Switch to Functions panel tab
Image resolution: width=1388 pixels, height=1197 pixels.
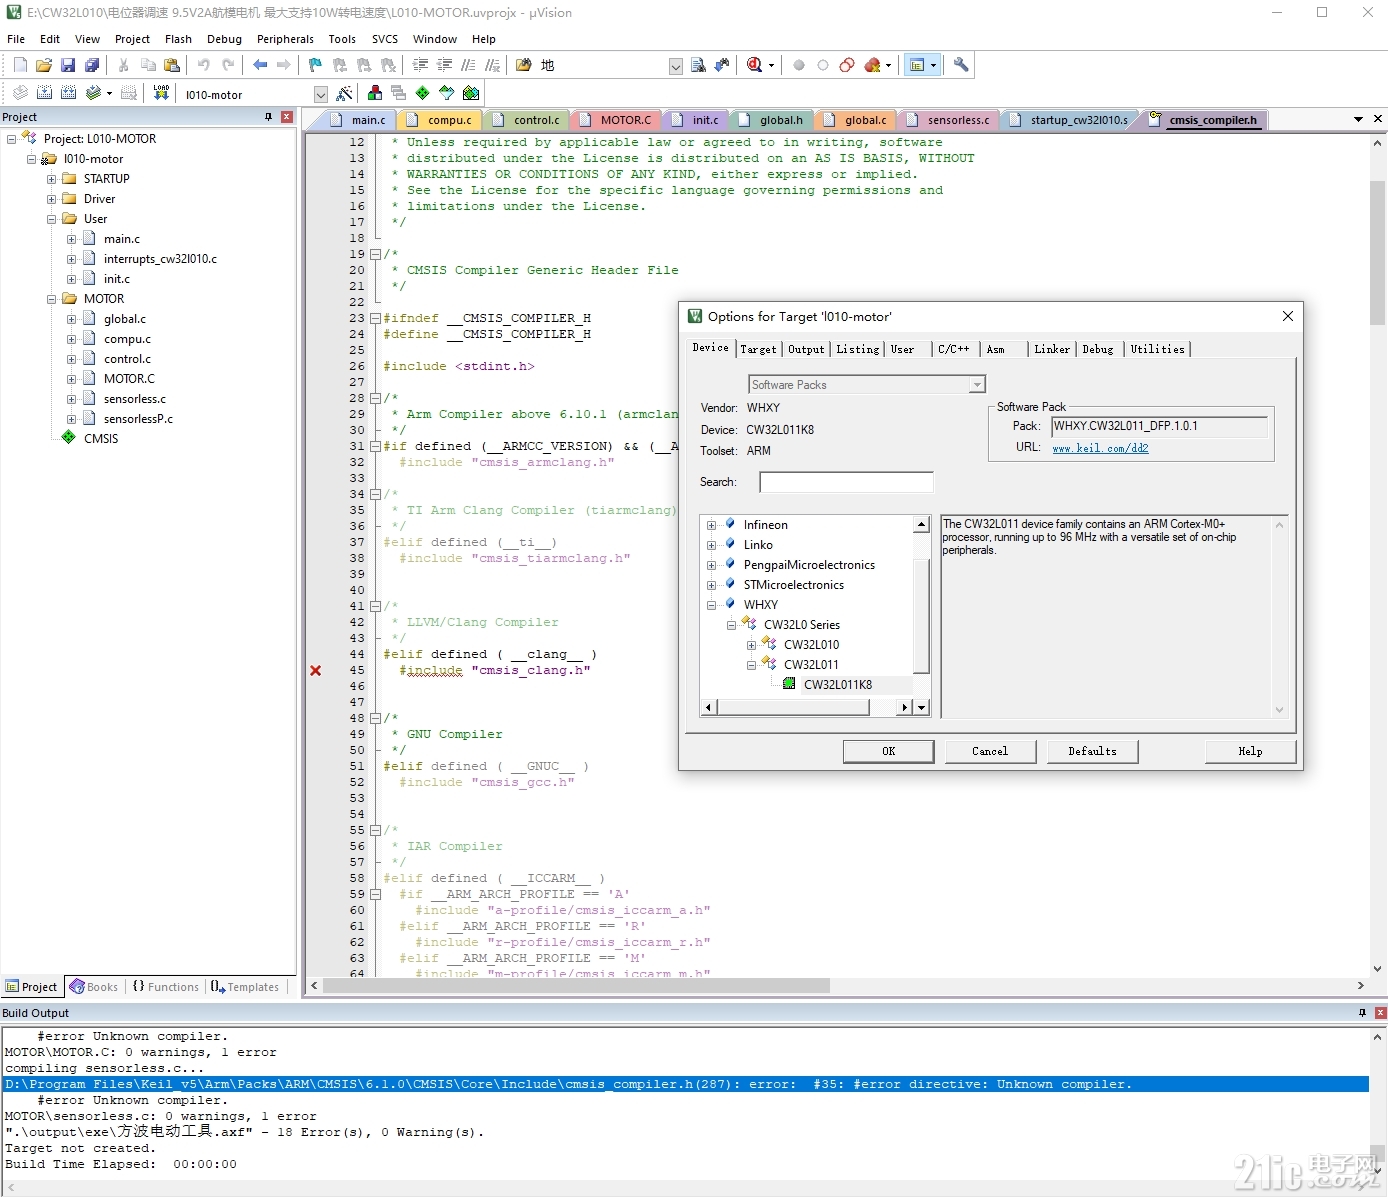click(x=166, y=987)
